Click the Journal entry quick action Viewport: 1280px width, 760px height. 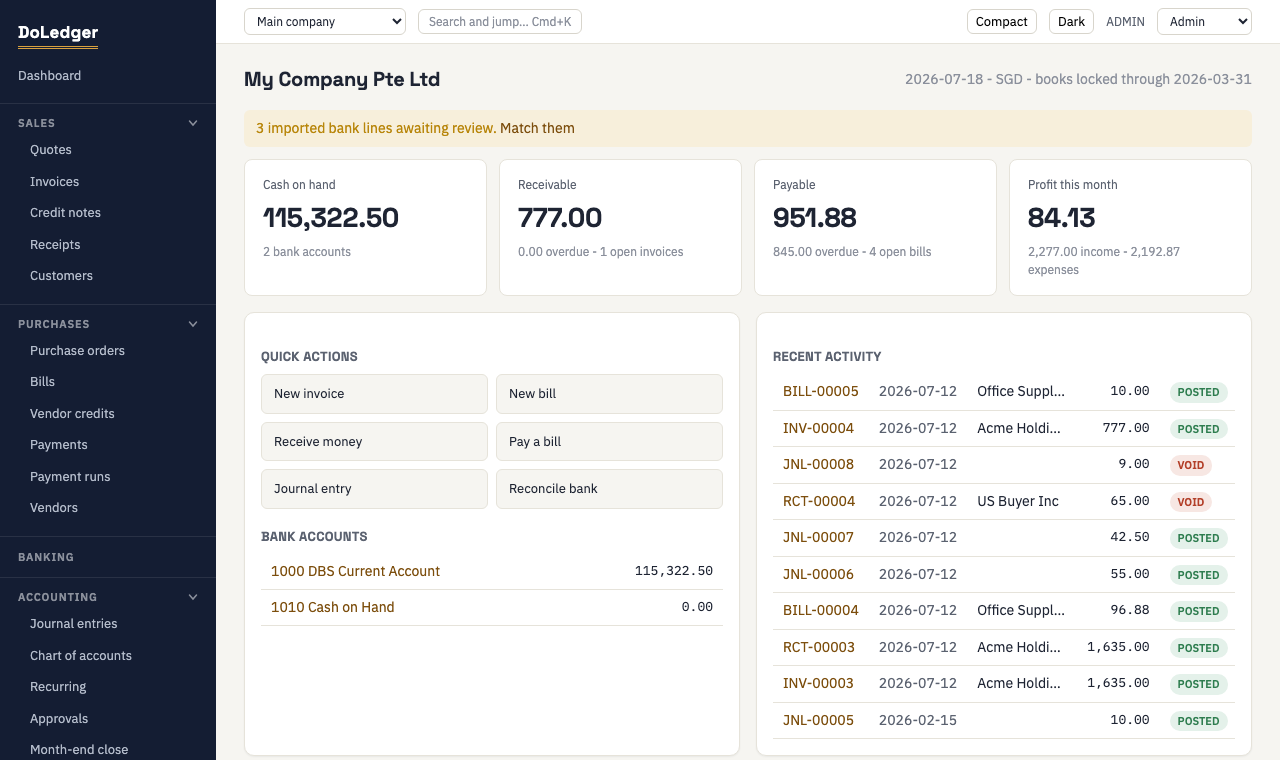pyautogui.click(x=374, y=489)
